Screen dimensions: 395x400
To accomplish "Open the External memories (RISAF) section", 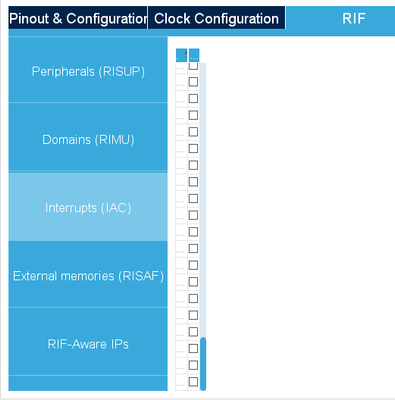I will (x=88, y=274).
